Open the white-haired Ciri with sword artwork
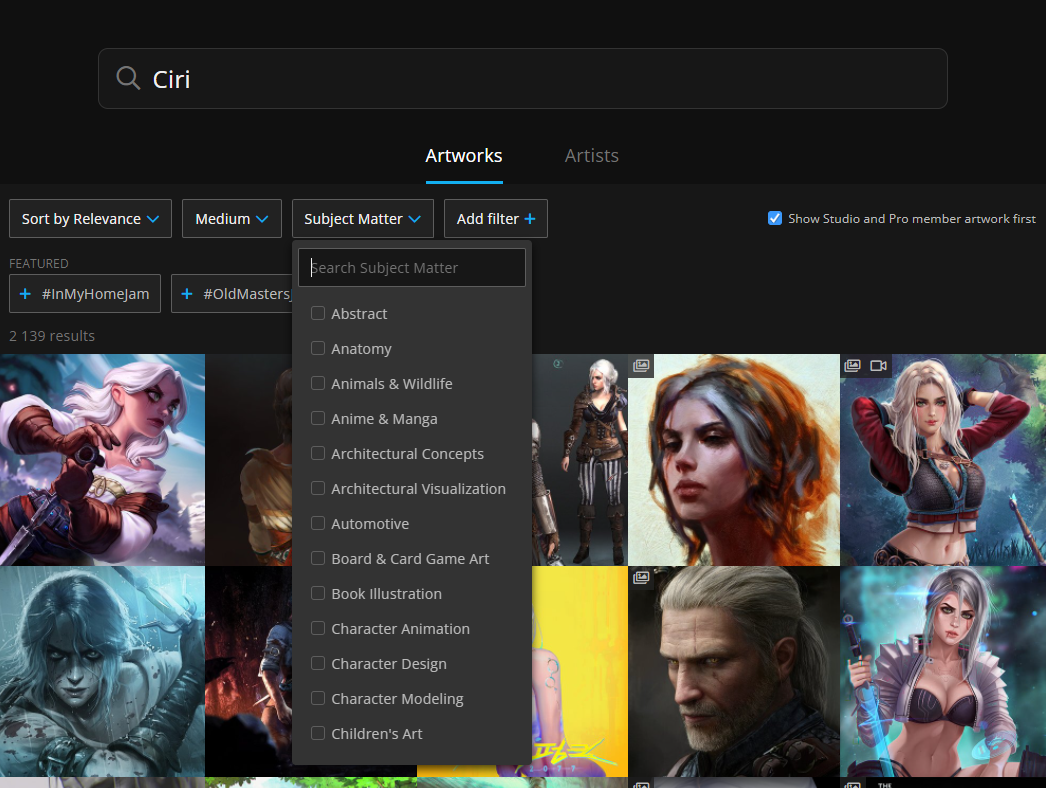 (x=102, y=460)
